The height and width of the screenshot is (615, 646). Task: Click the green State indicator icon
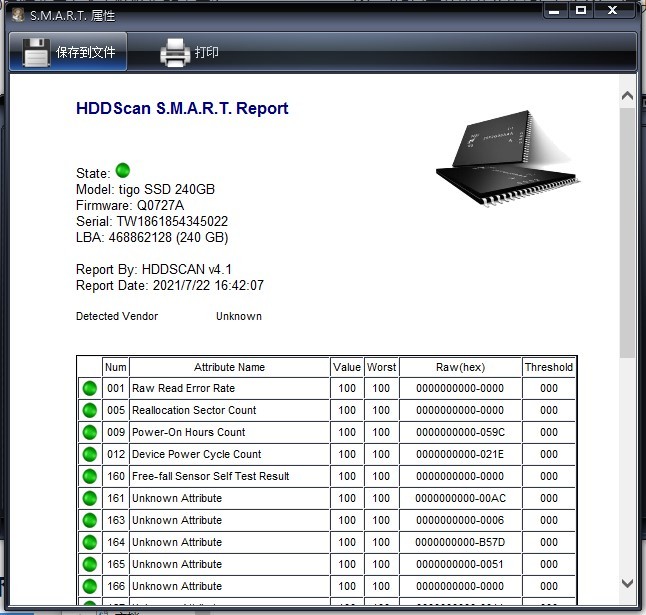click(123, 171)
